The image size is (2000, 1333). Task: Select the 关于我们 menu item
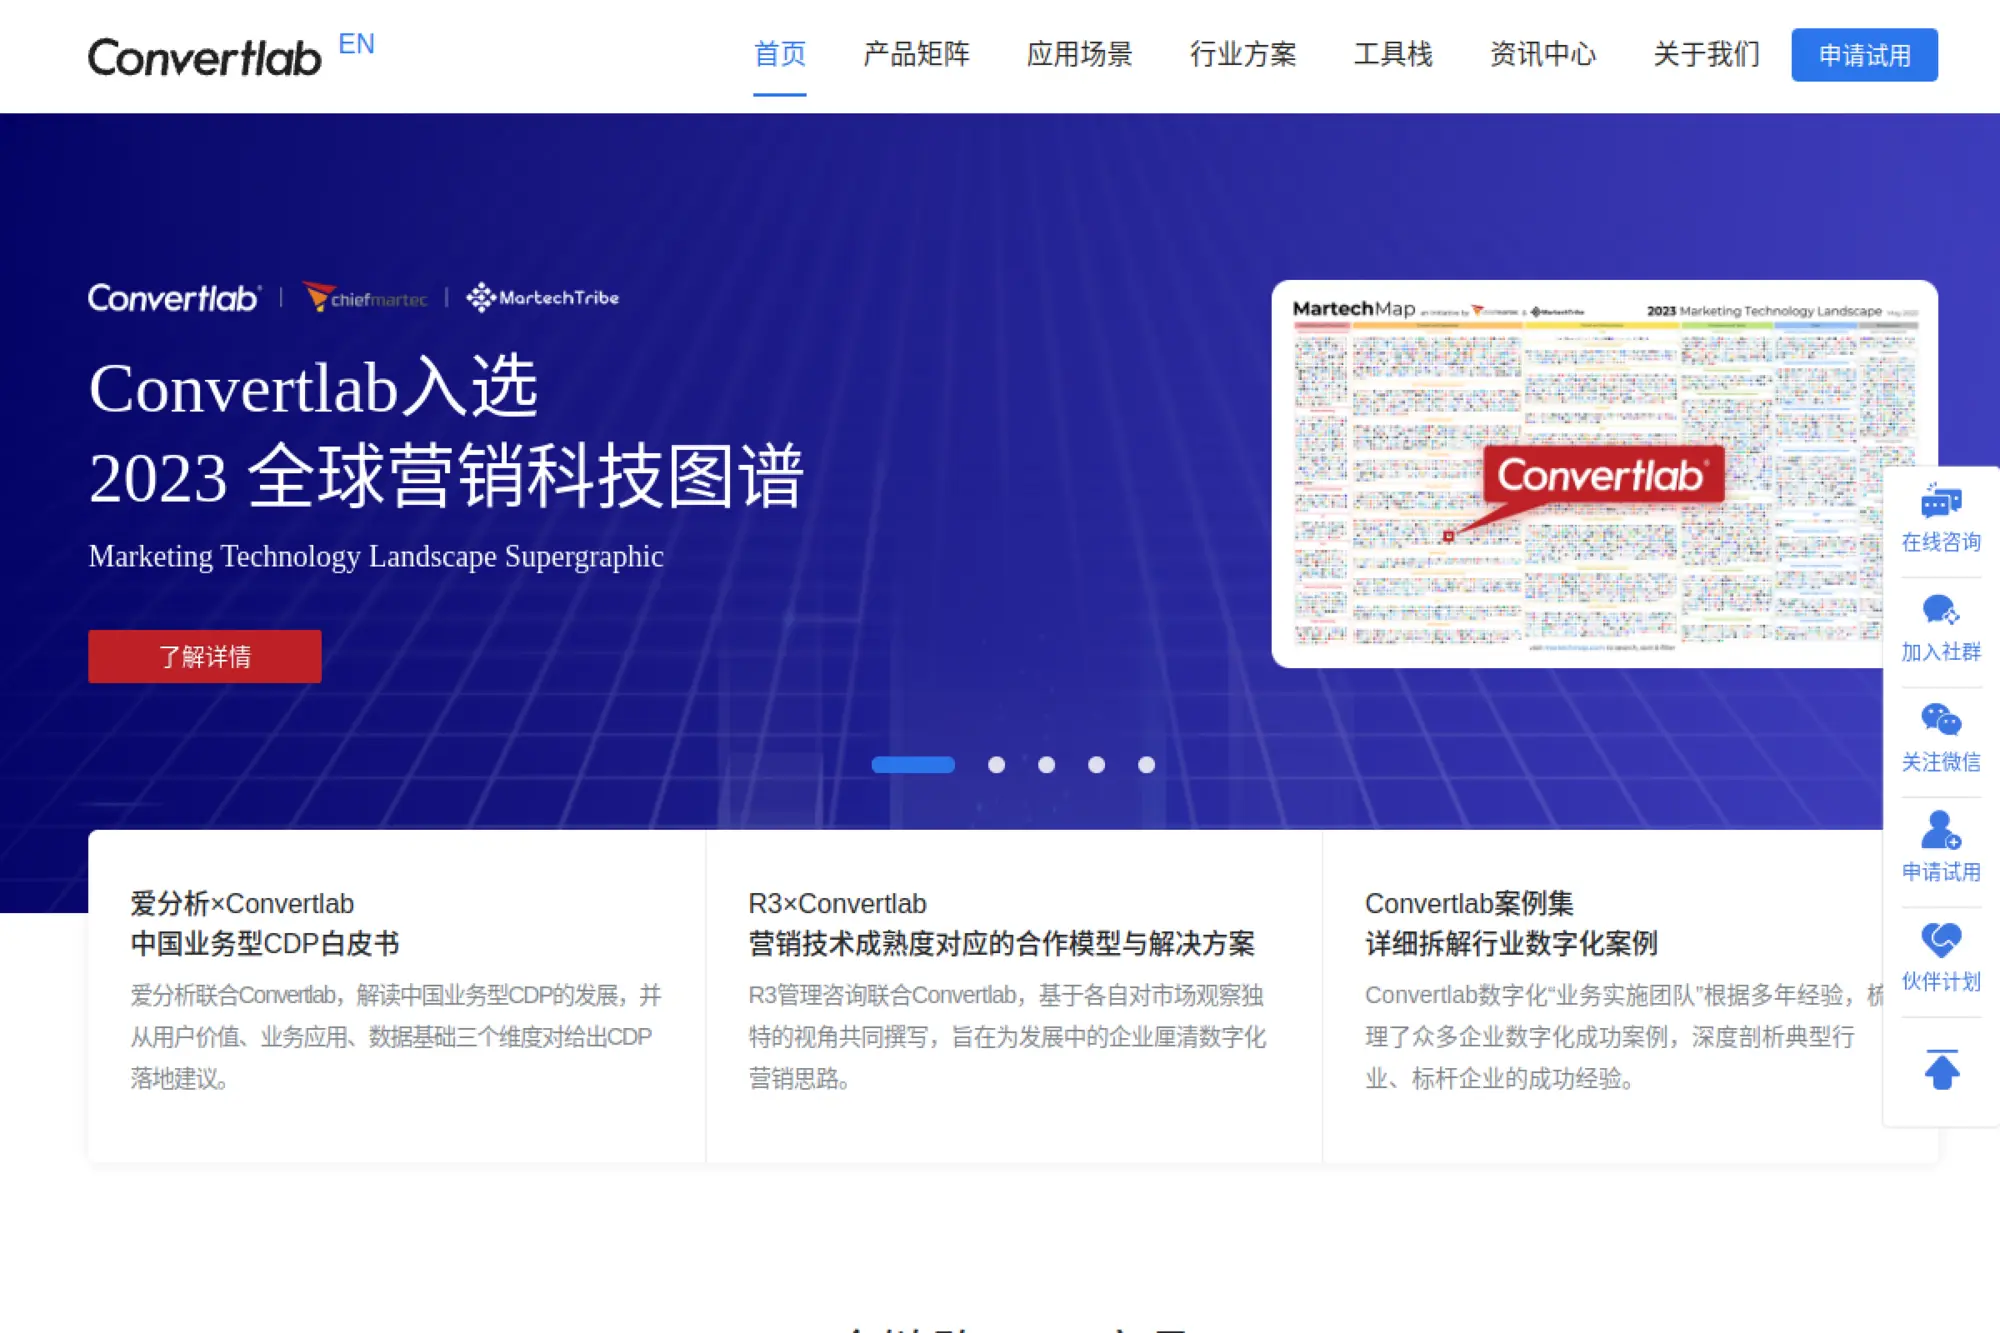click(x=1706, y=55)
